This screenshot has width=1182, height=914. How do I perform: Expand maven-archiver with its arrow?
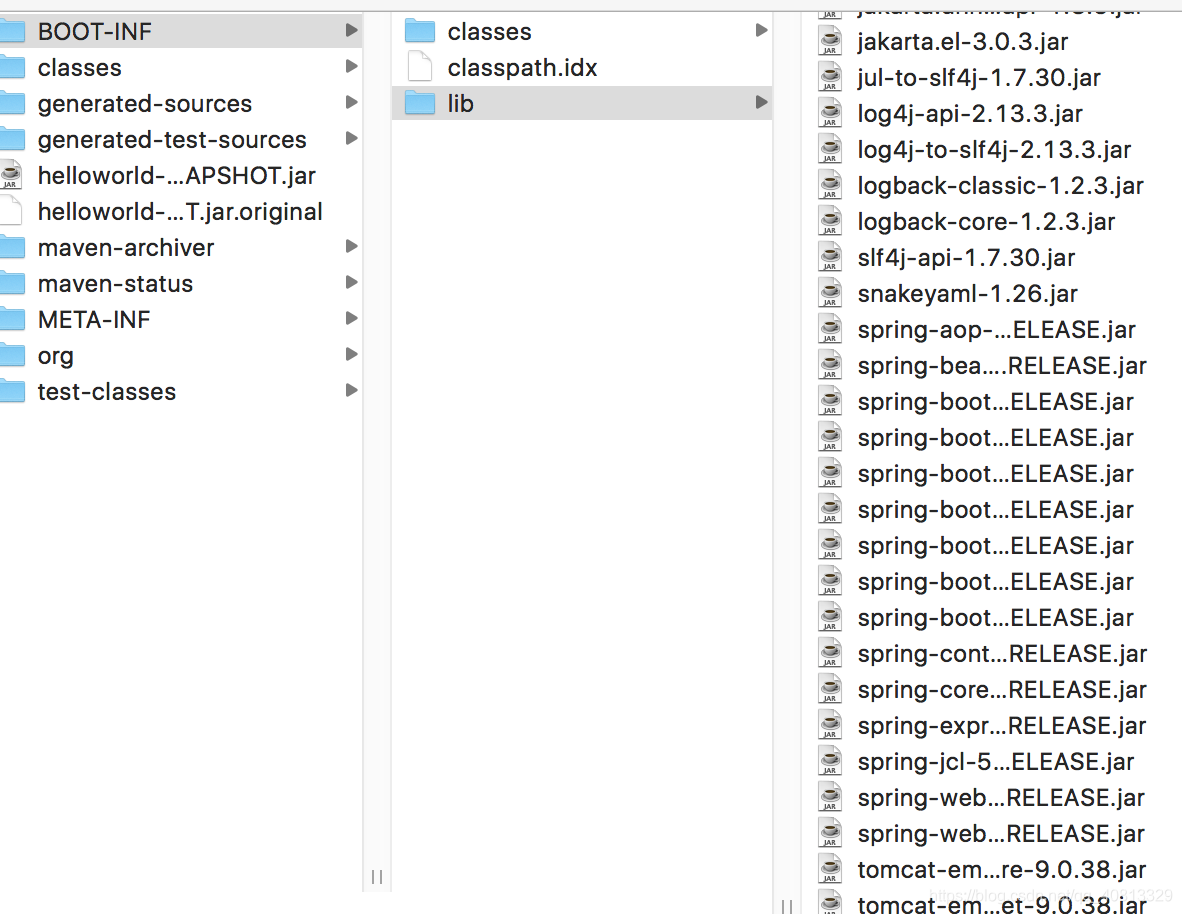351,246
